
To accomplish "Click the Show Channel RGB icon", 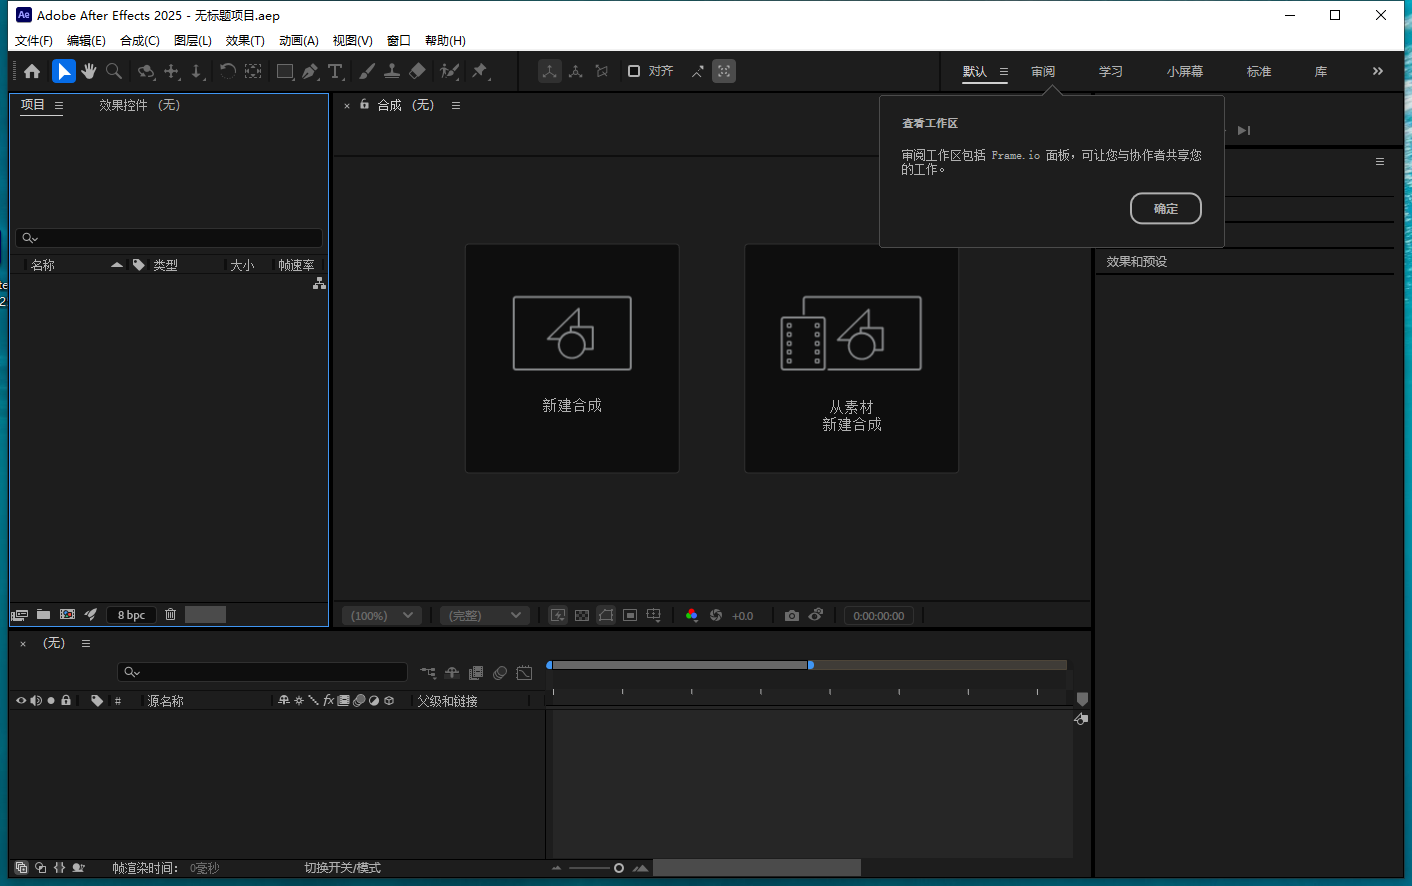I will click(691, 616).
